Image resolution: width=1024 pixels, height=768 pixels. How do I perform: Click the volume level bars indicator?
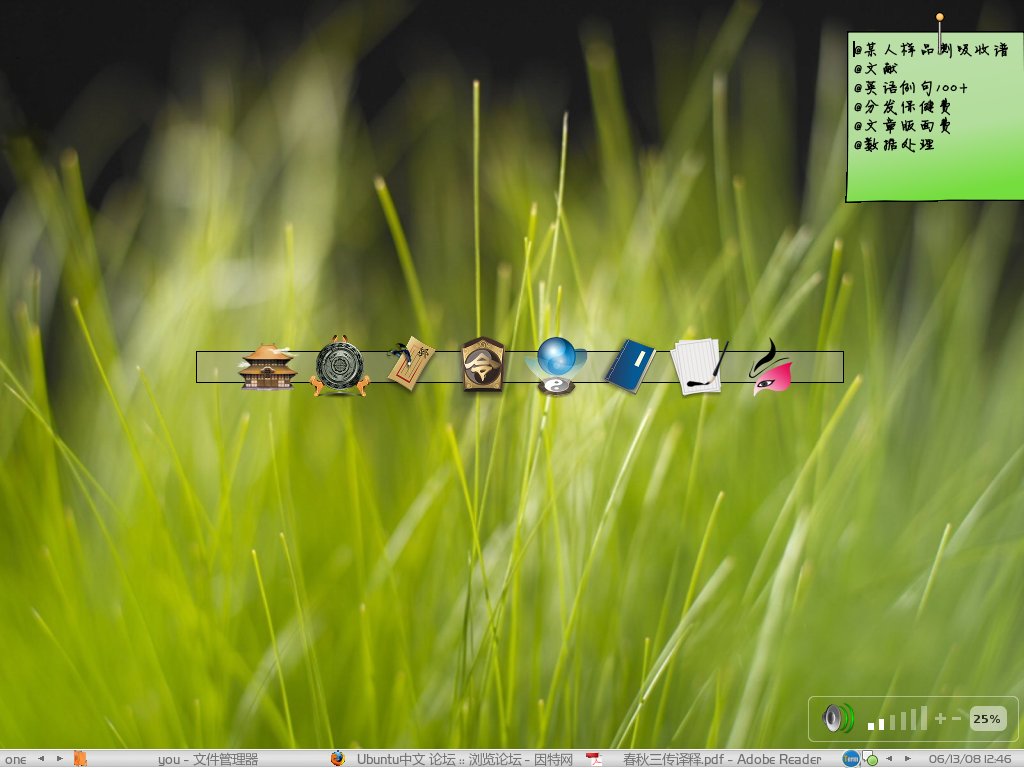tap(897, 718)
